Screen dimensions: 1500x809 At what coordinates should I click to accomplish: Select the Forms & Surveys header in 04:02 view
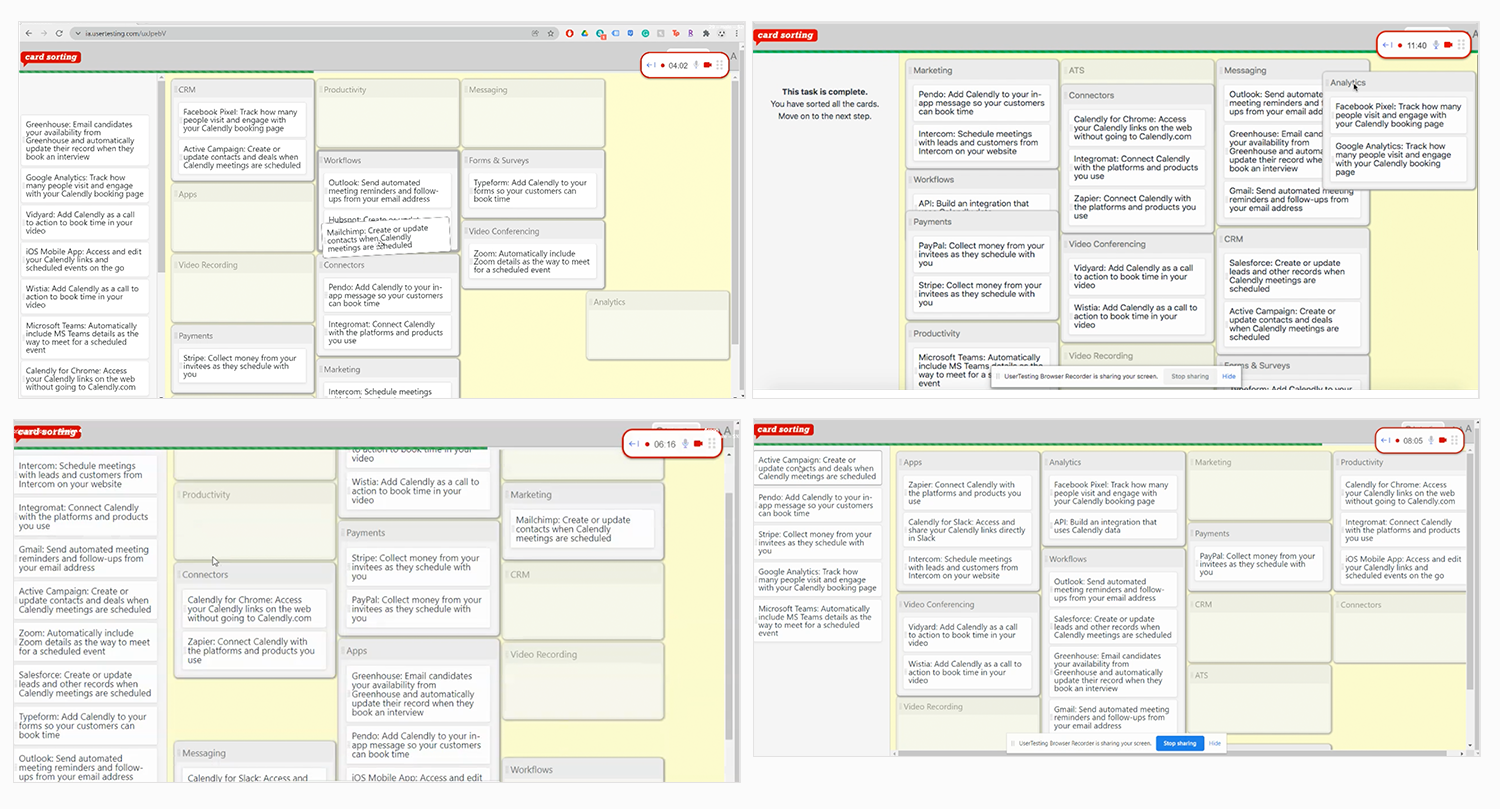pyautogui.click(x=533, y=160)
